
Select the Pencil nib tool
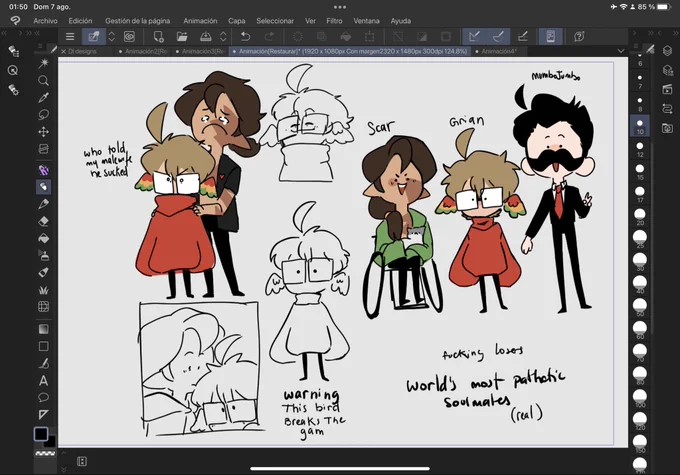click(43, 204)
